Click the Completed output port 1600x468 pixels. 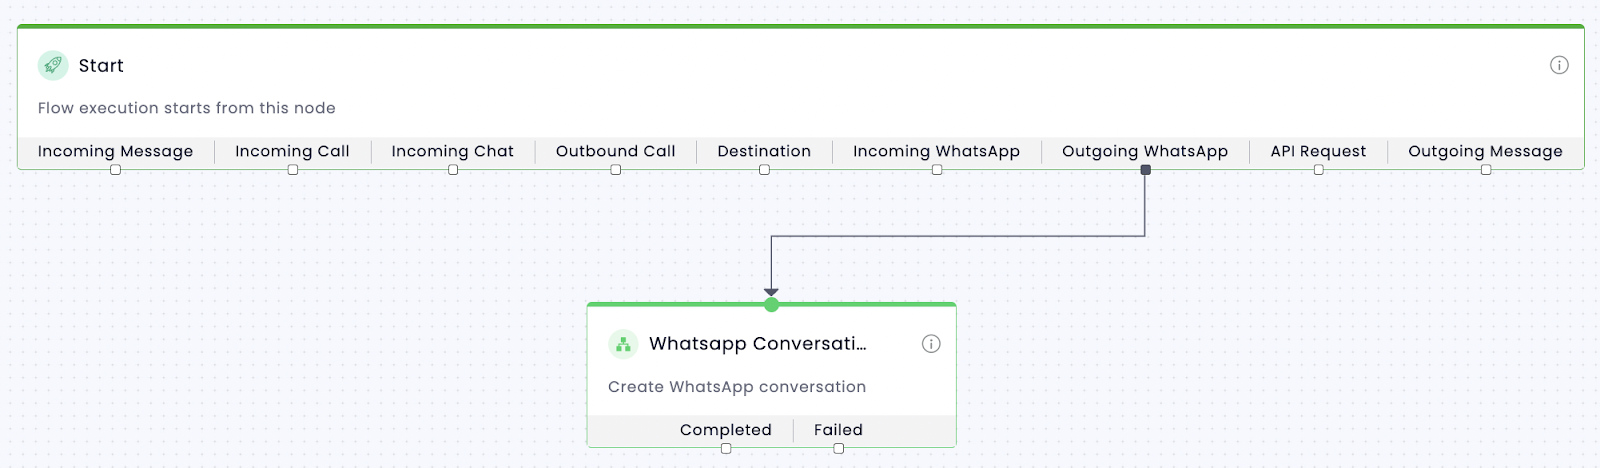coord(726,449)
